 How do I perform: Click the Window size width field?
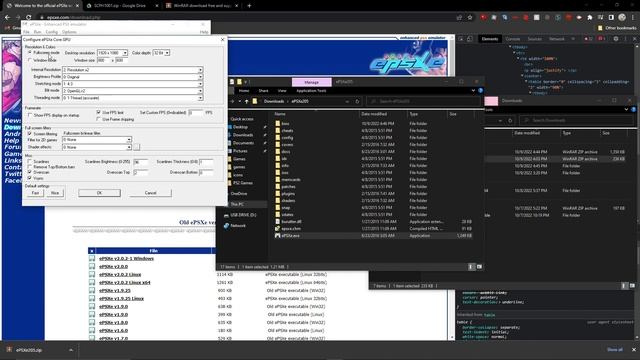[x=103, y=60]
